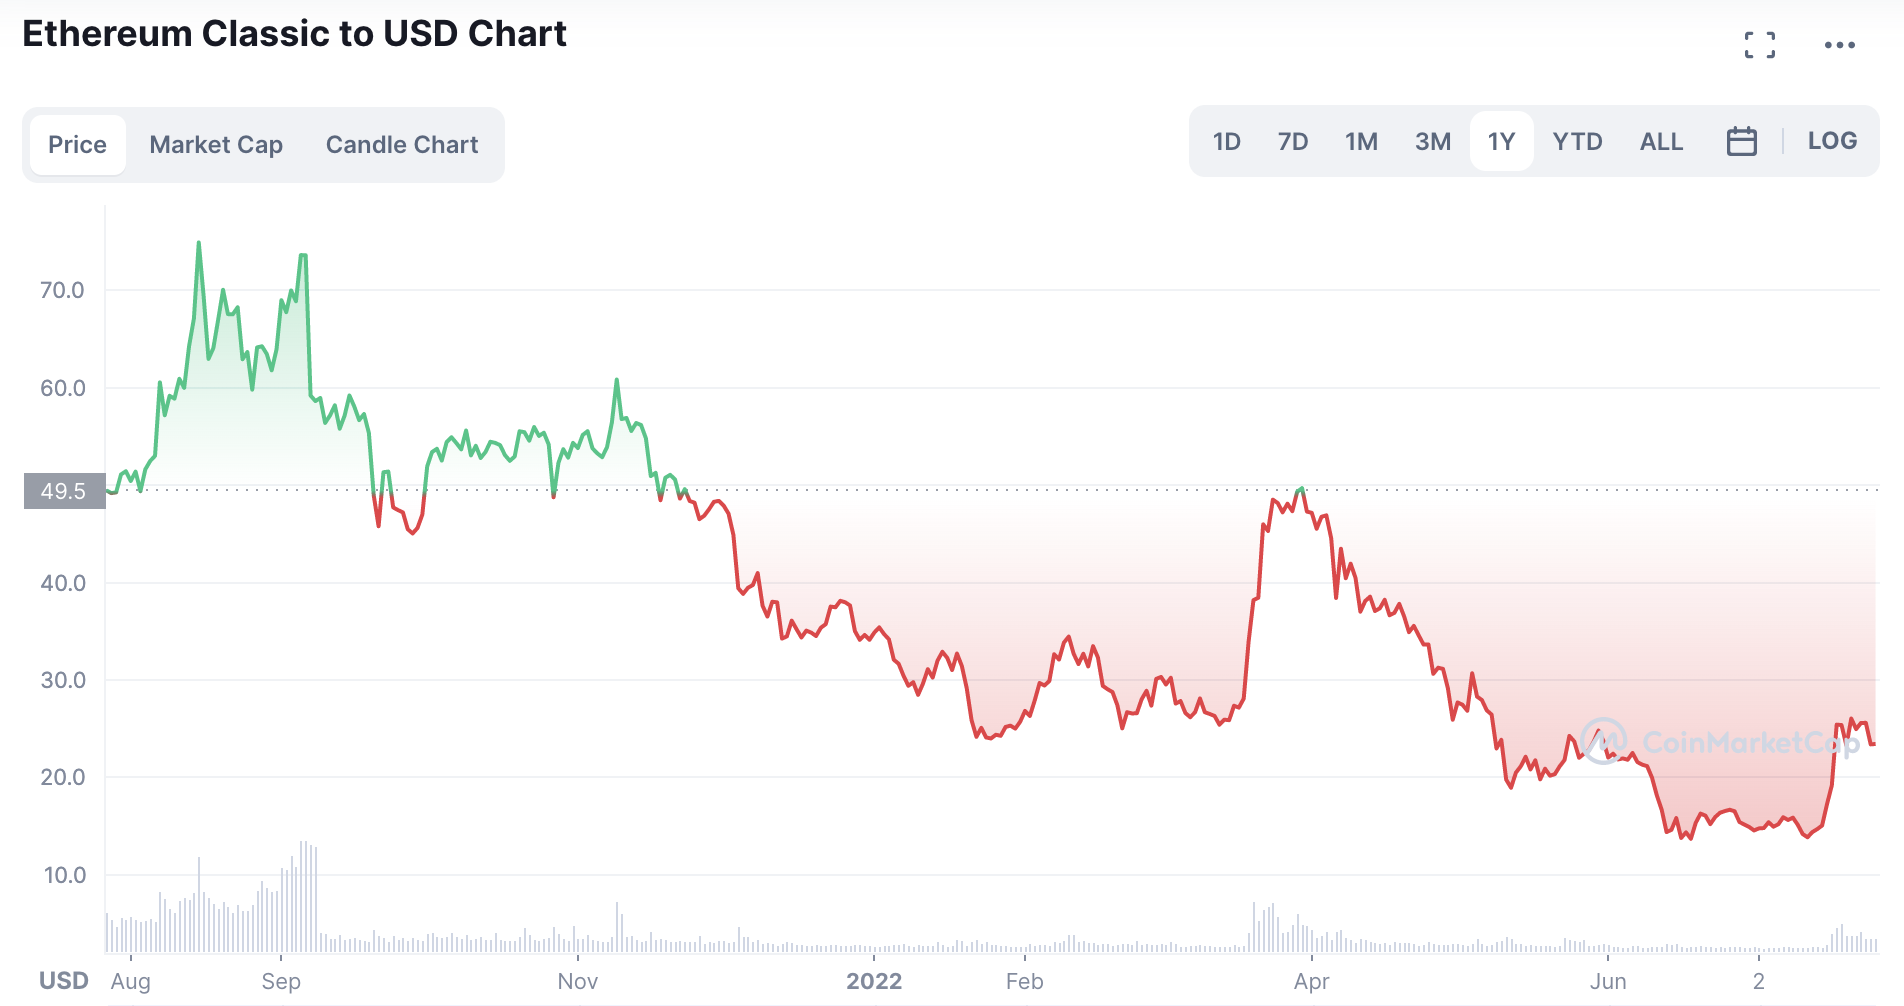Click the Apr label on the time axis
Image resolution: width=1904 pixels, height=1006 pixels.
click(x=1311, y=981)
